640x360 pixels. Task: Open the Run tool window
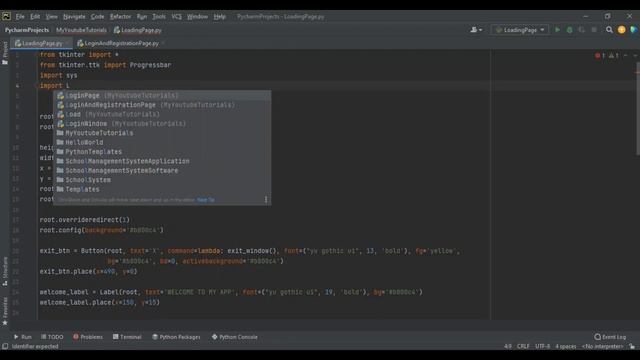(22, 337)
